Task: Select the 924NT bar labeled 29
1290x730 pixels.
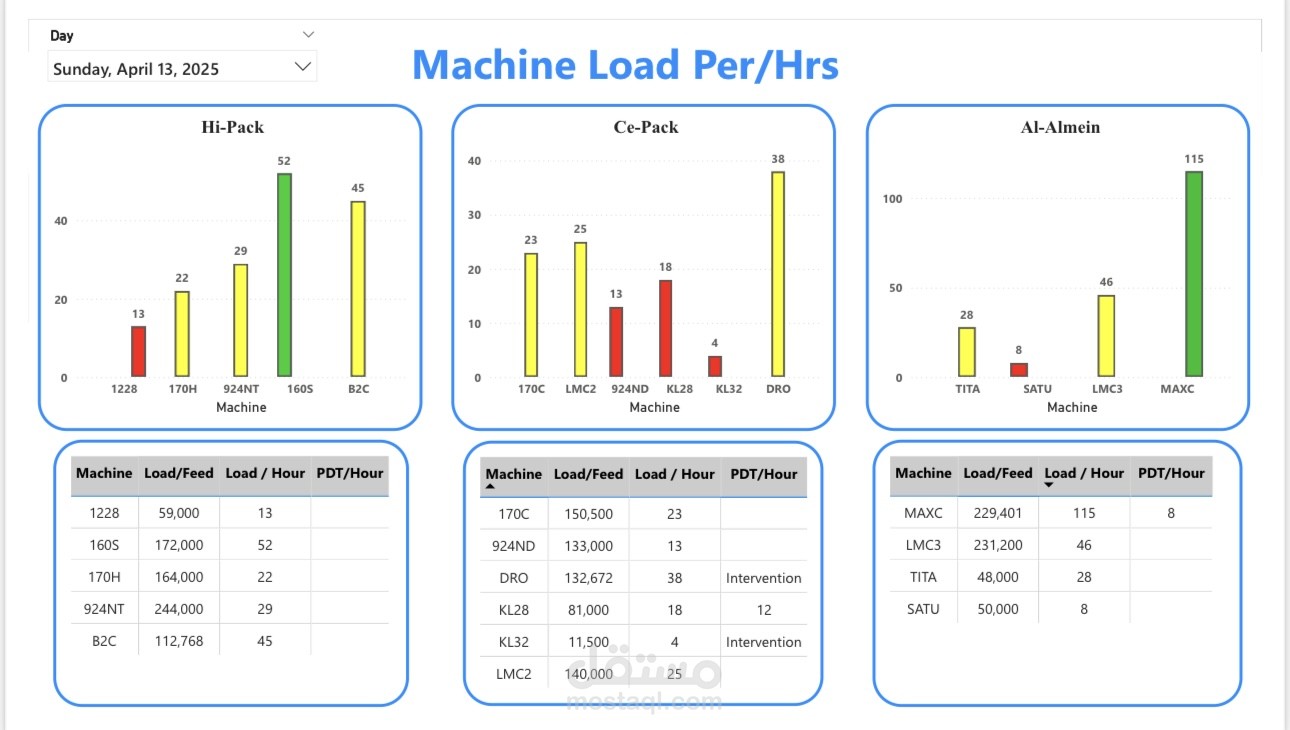Action: 241,320
